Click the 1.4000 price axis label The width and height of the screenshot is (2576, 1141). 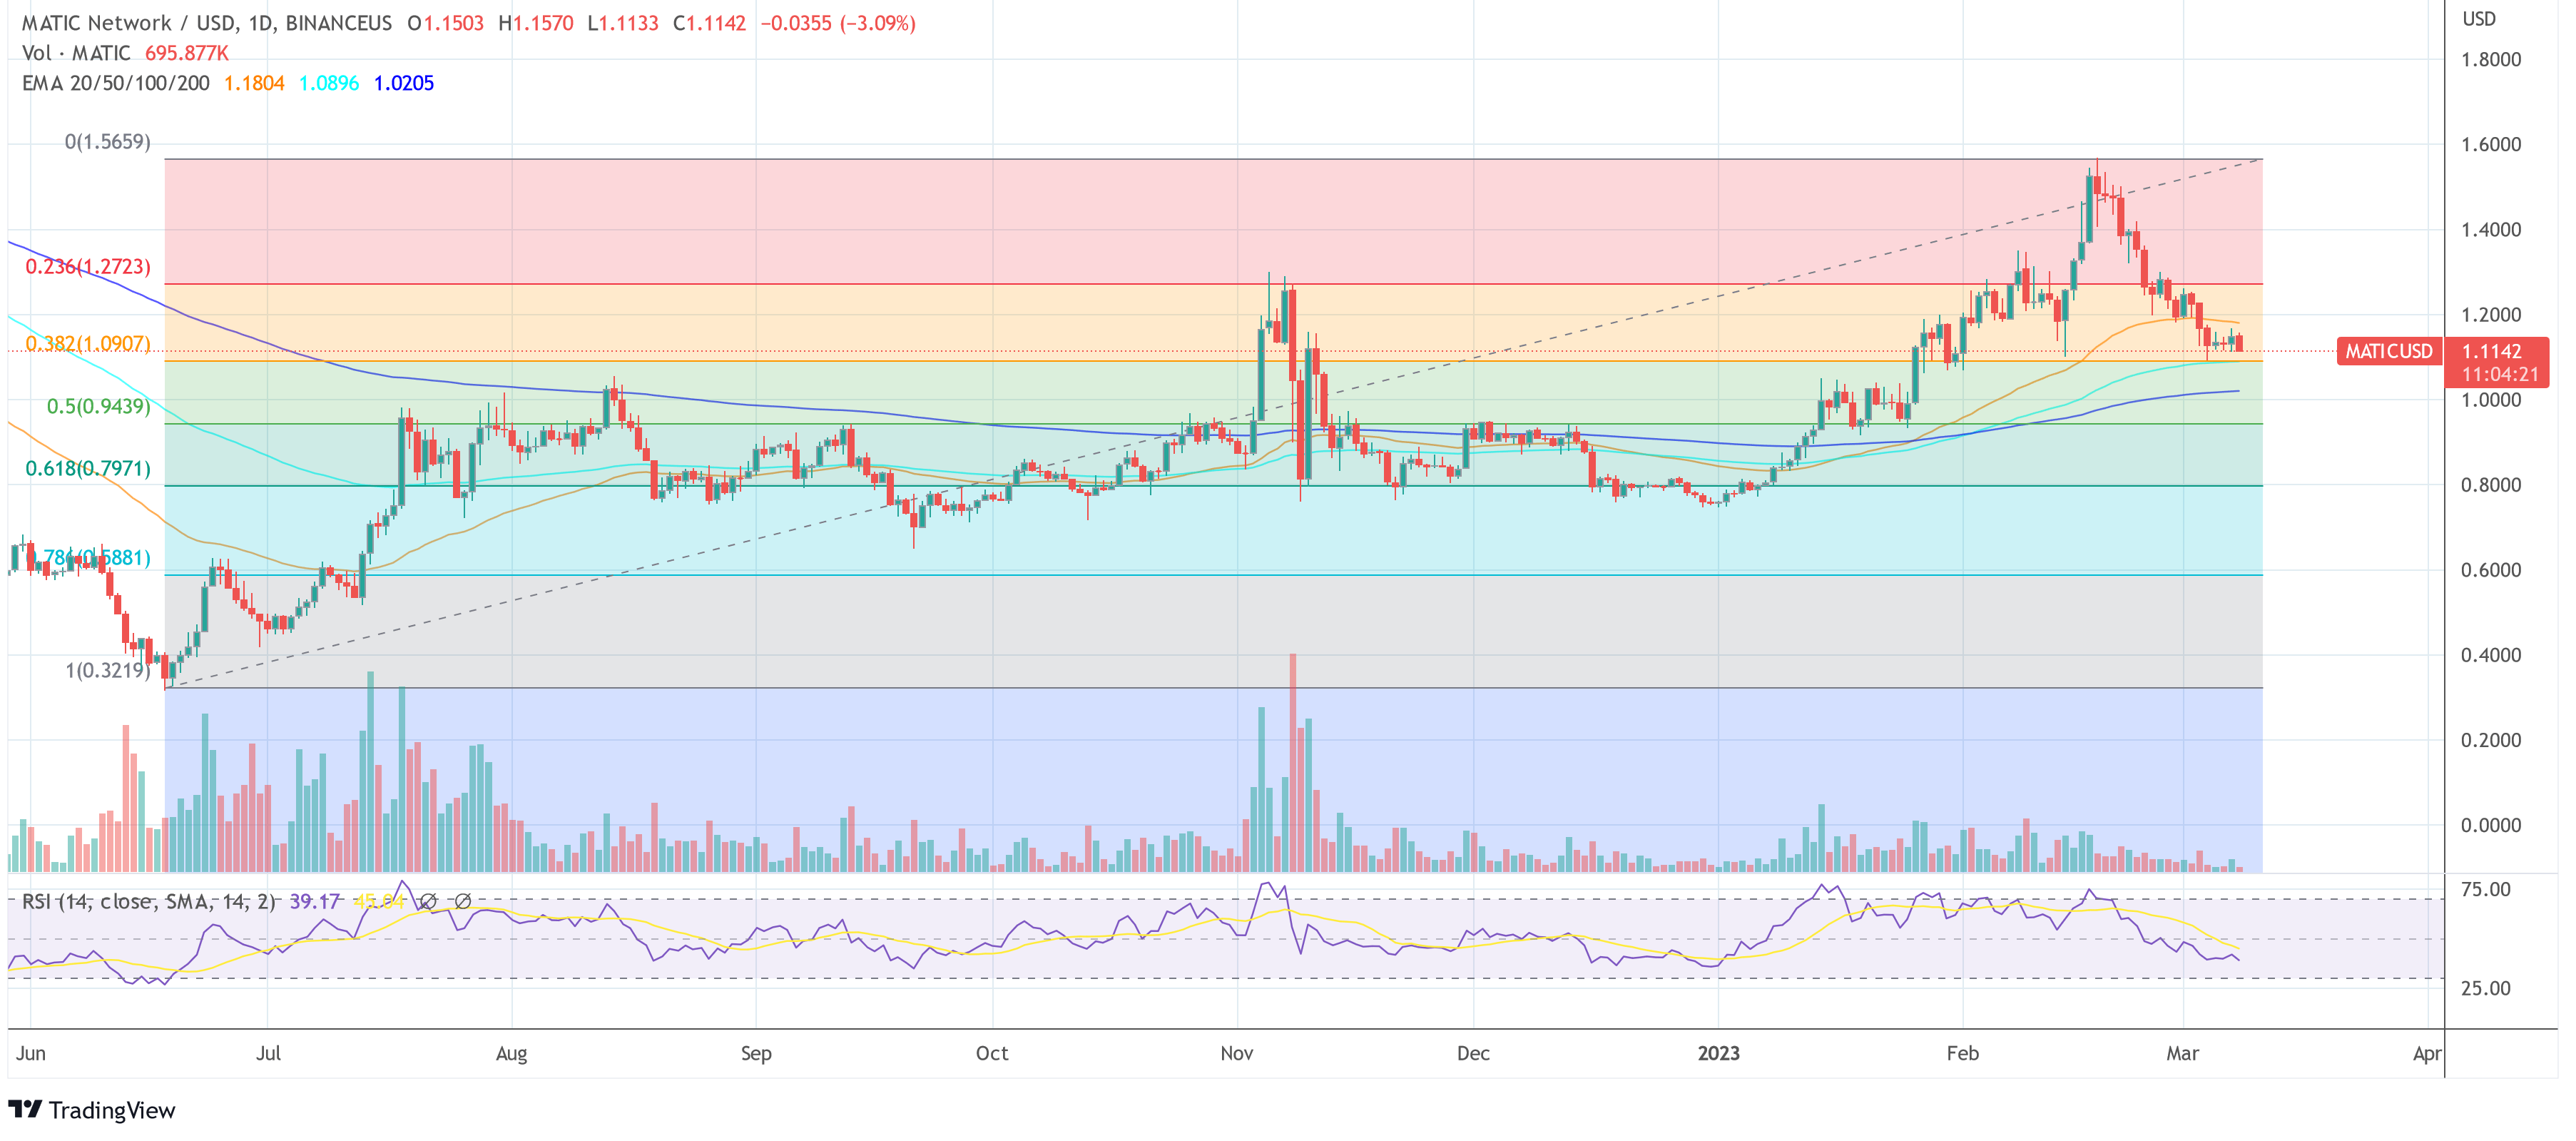click(2491, 230)
